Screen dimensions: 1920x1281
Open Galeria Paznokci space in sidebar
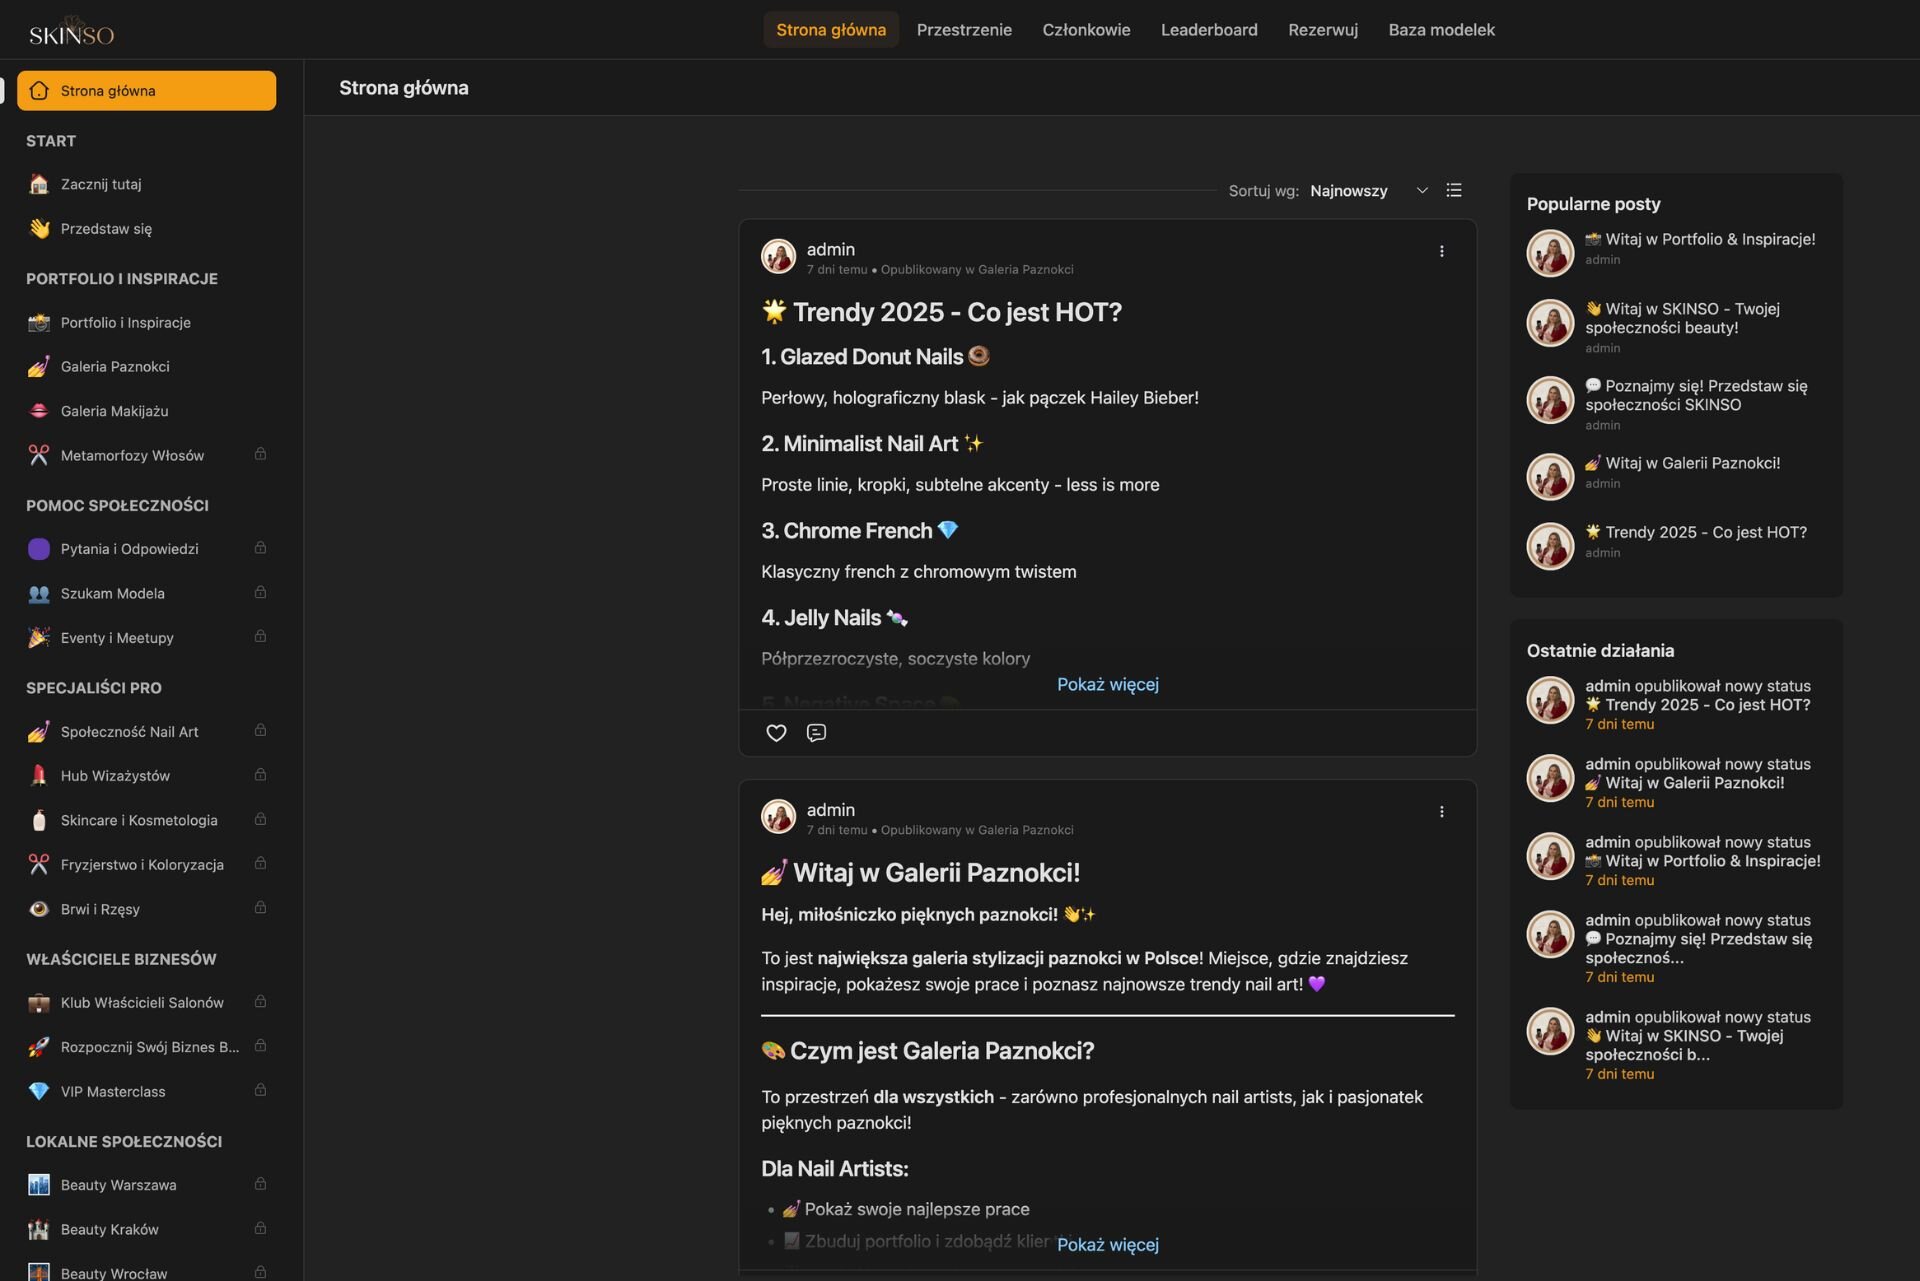tap(115, 367)
